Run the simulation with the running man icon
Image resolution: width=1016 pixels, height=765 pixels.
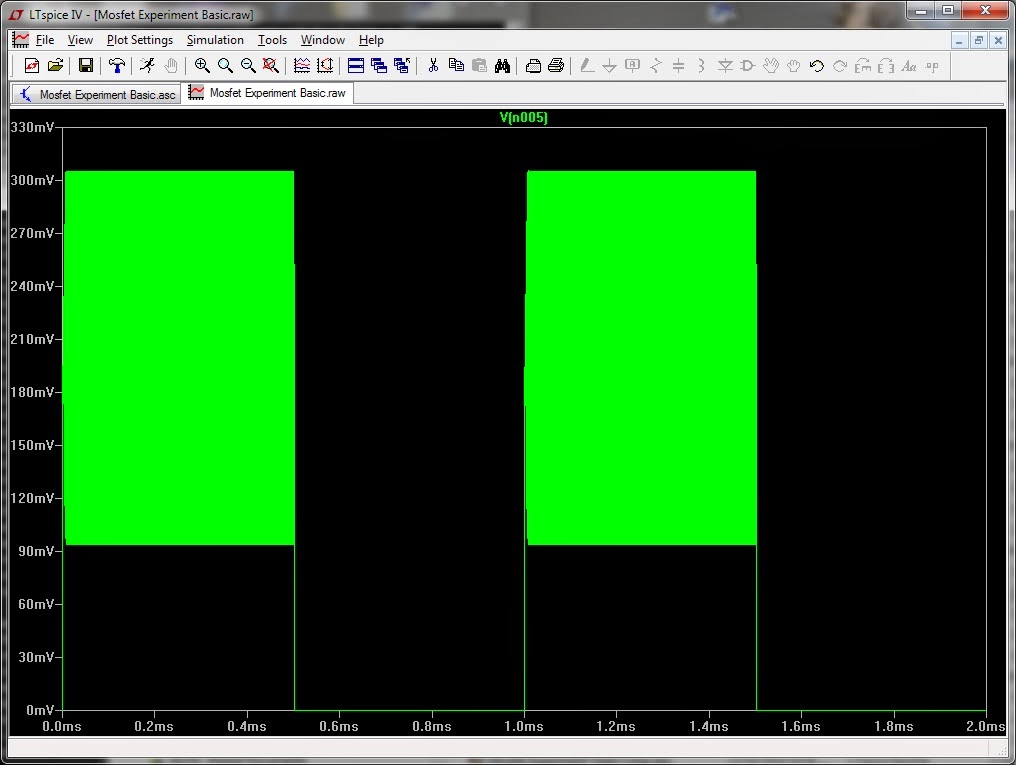point(146,66)
